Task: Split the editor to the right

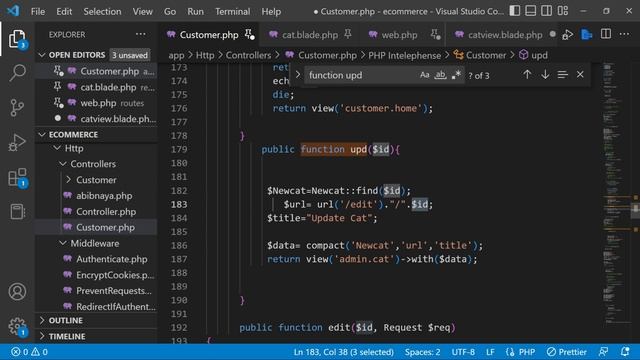Action: pyautogui.click(x=606, y=34)
